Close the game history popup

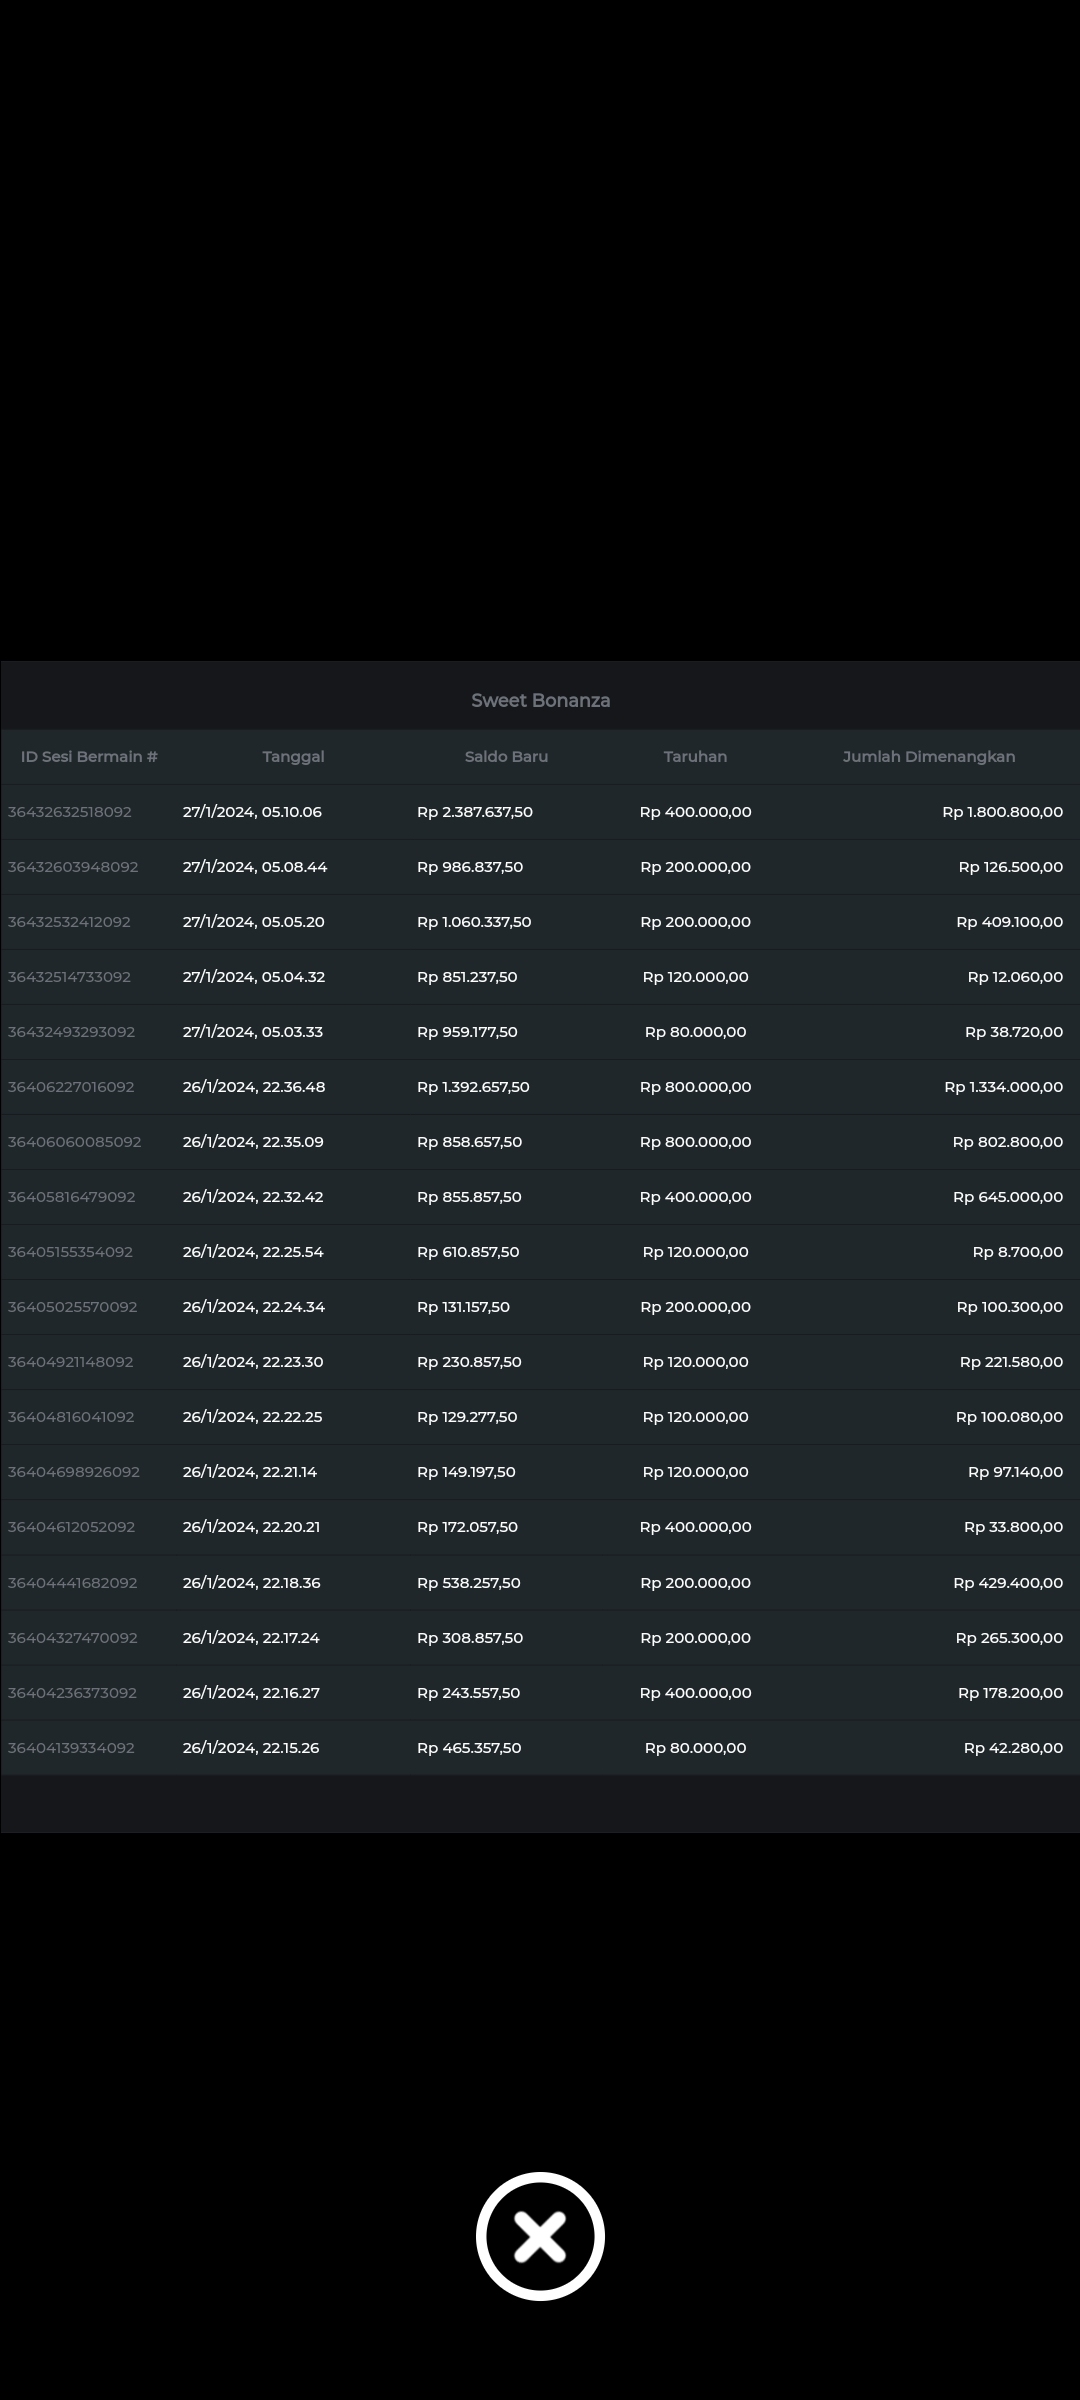(x=540, y=2236)
